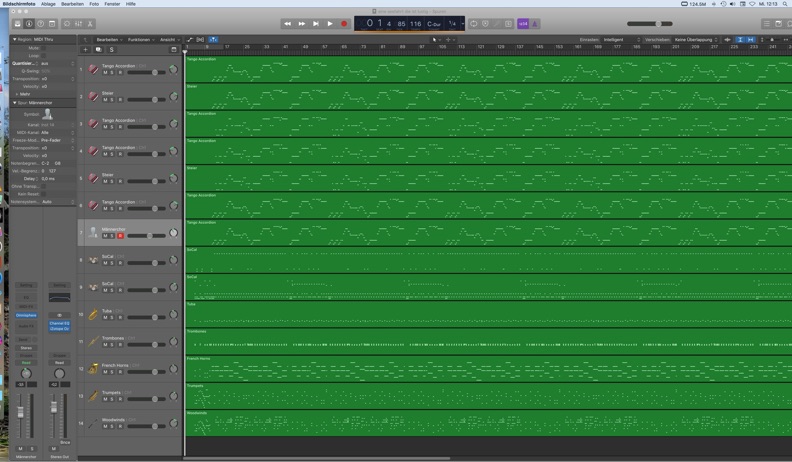The width and height of the screenshot is (792, 462).
Task: Open the Freeze-Modus Pre-Fader dropdown
Action: (x=57, y=140)
